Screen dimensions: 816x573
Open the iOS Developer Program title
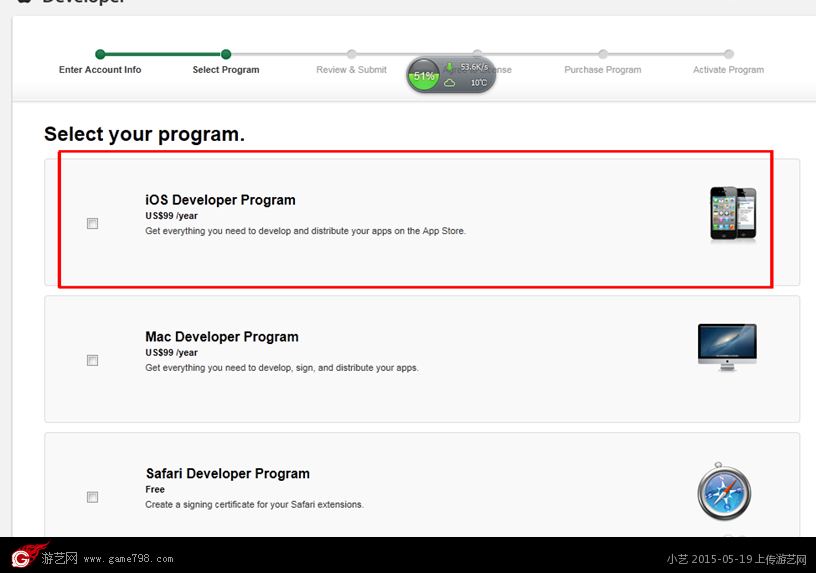220,200
